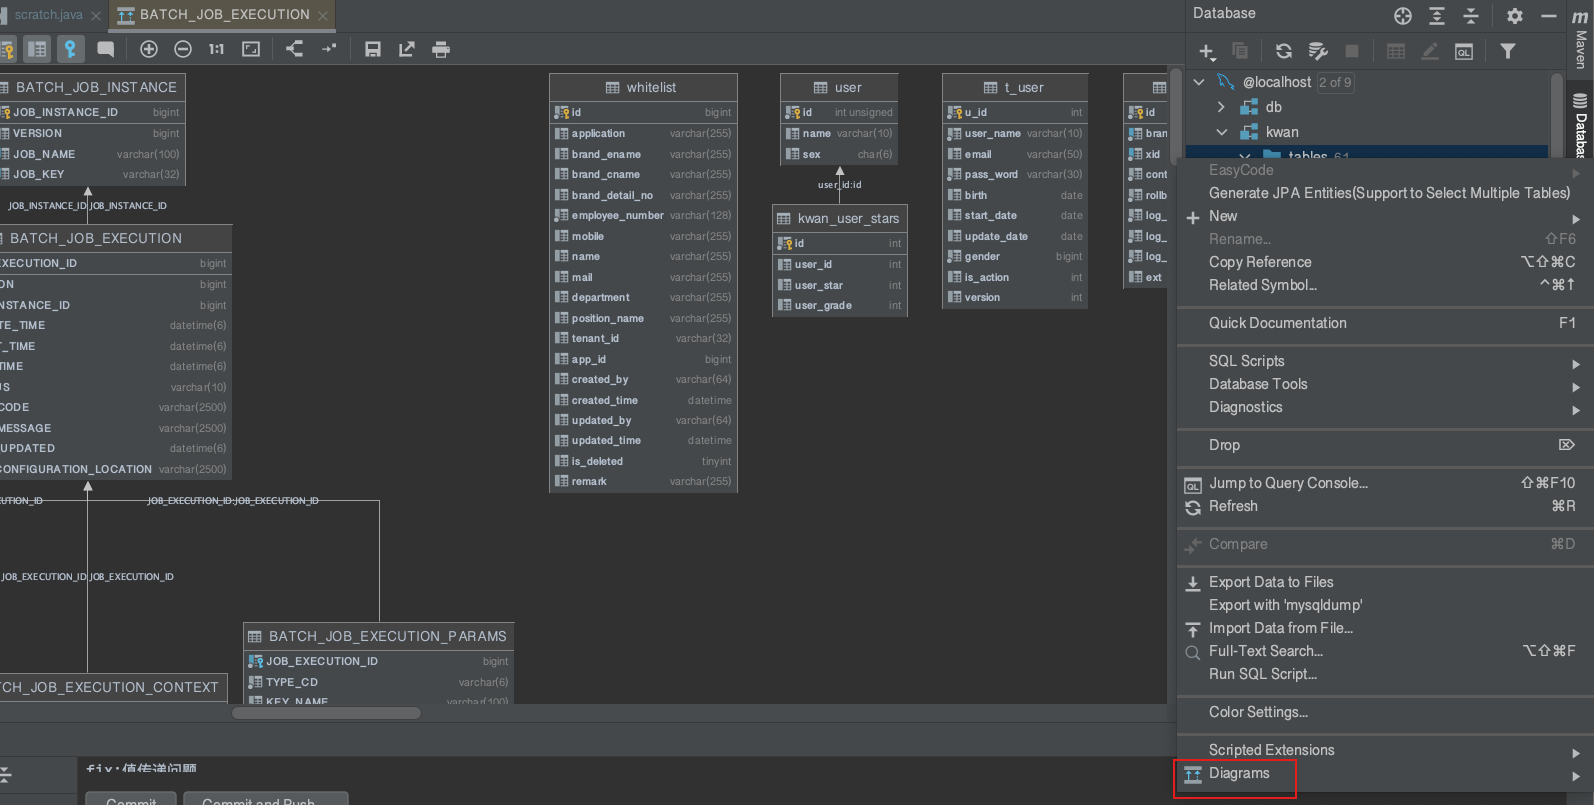Open query console QL icon
Viewport: 1594px width, 805px height.
tap(1464, 51)
